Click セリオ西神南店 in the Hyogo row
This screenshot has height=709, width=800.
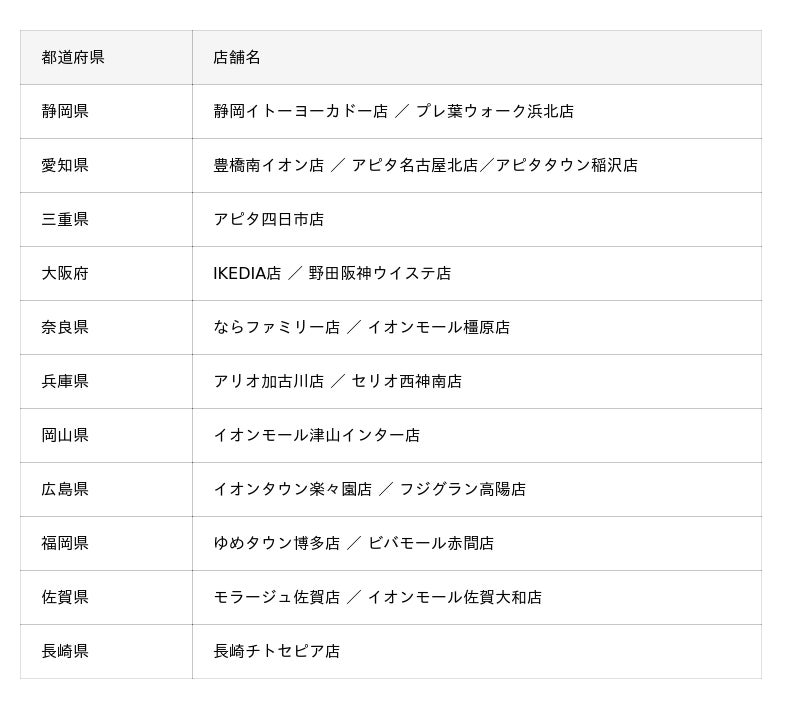(x=407, y=382)
